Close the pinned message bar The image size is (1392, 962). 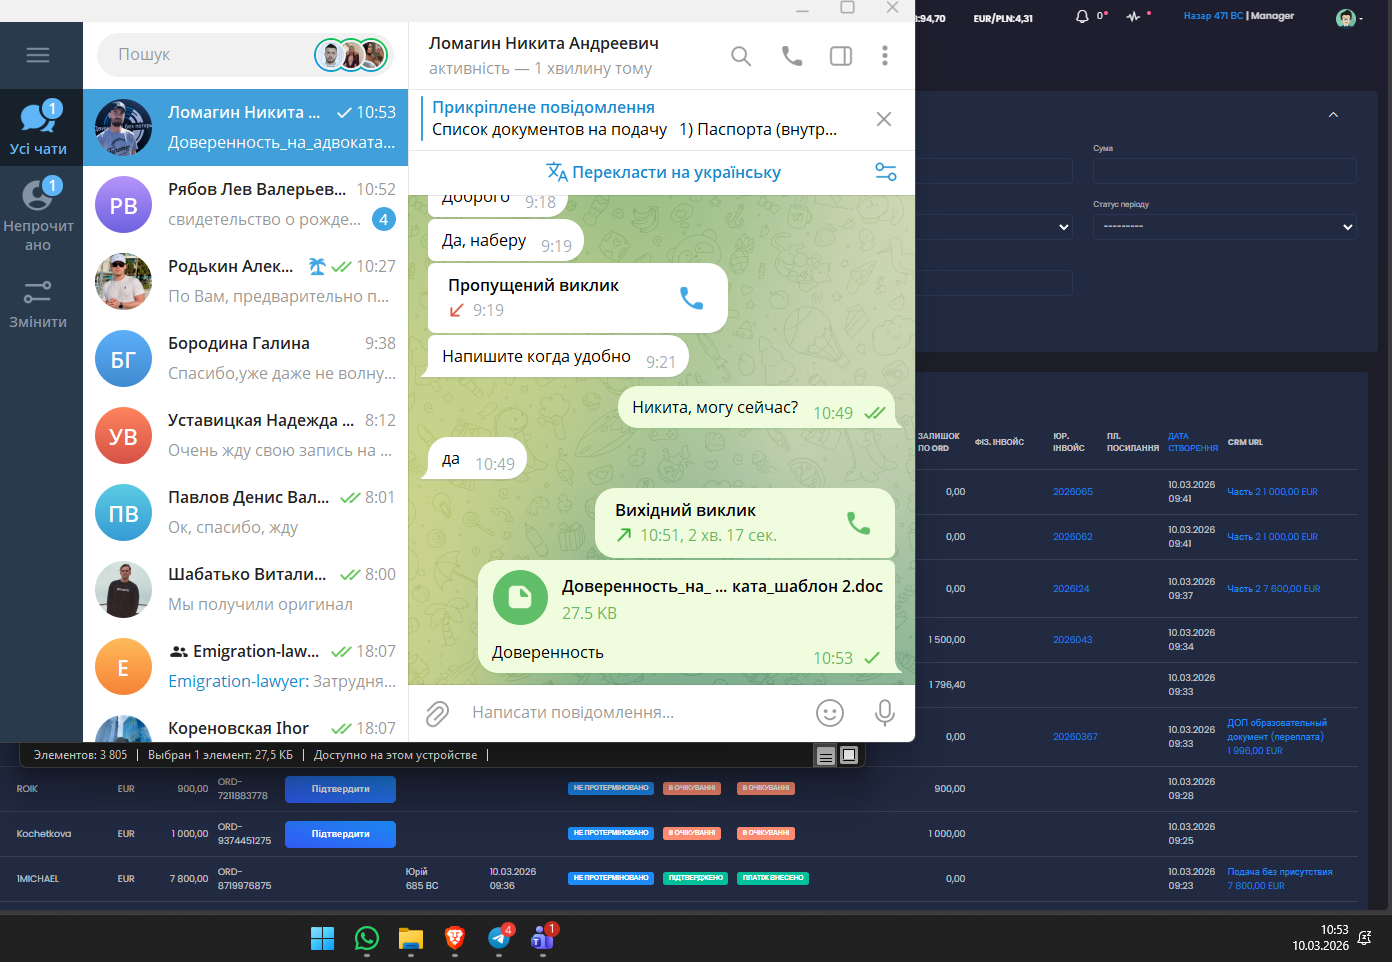point(884,119)
